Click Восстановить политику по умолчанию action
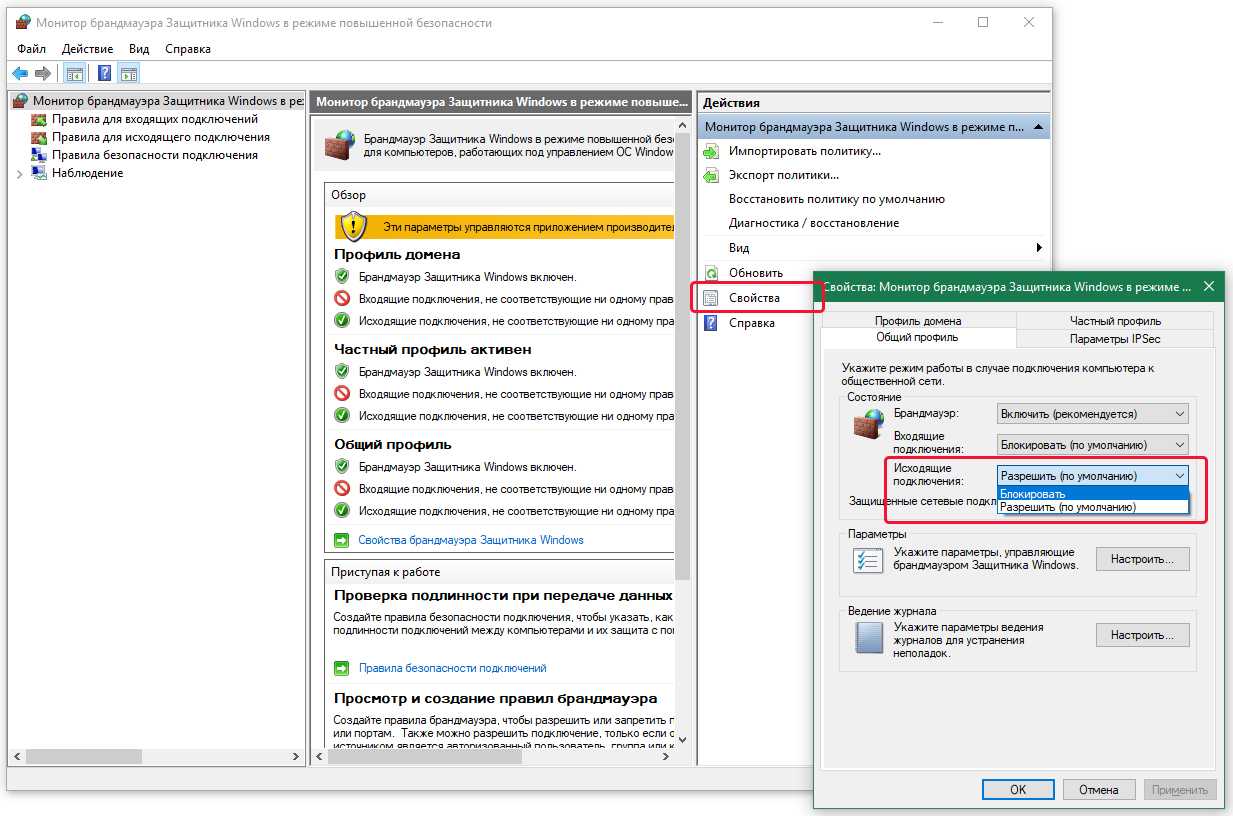This screenshot has width=1233, height=816. pyautogui.click(x=836, y=199)
